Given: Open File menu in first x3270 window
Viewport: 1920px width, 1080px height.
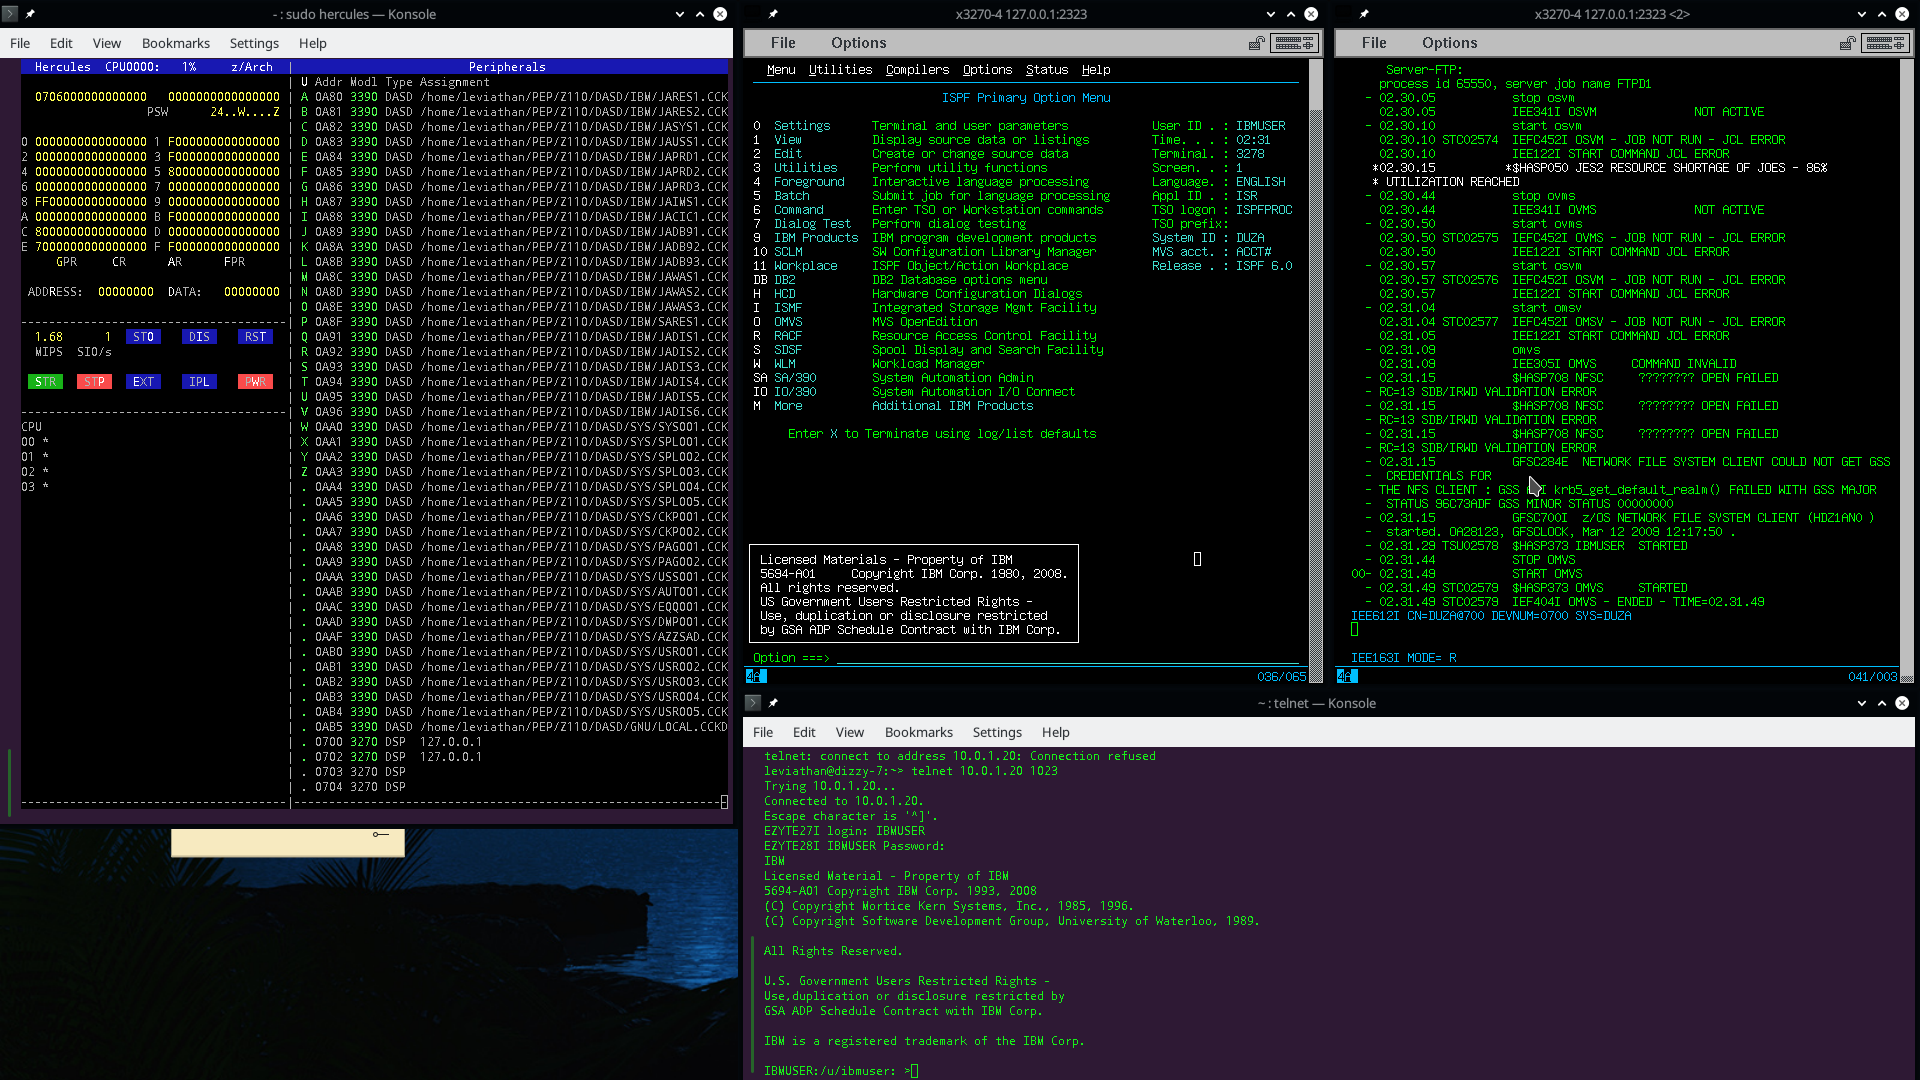Looking at the screenshot, I should tap(783, 43).
